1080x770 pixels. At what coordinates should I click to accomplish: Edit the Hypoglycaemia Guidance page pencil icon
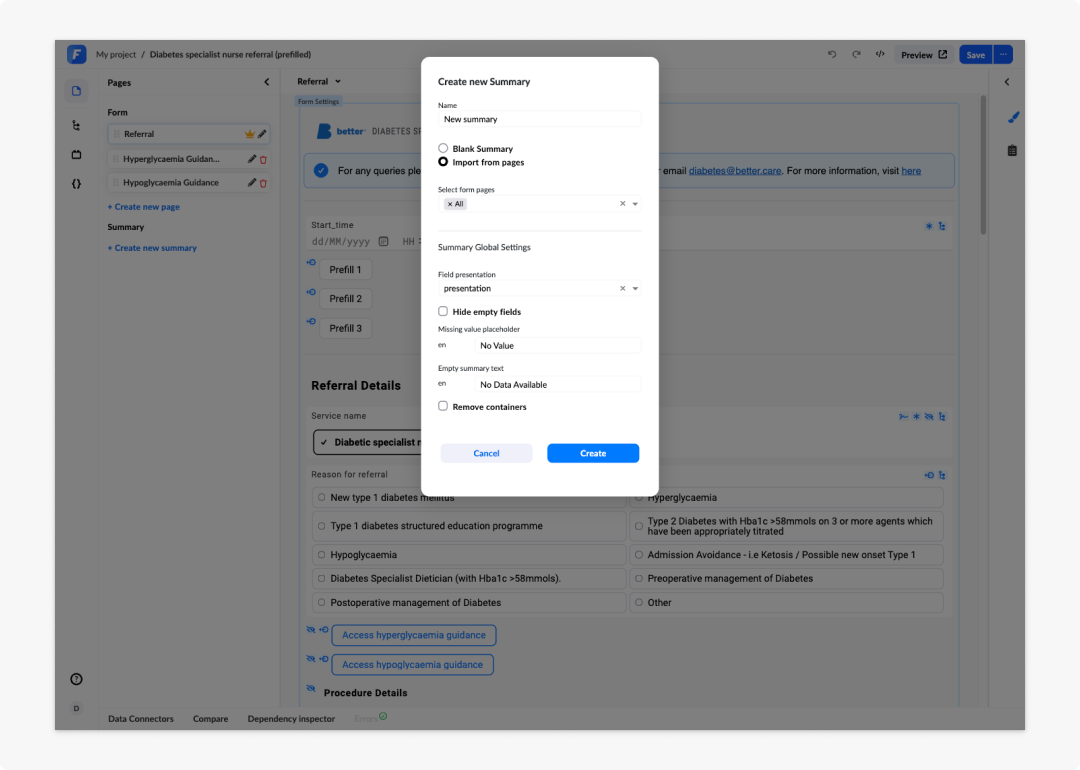click(252, 183)
